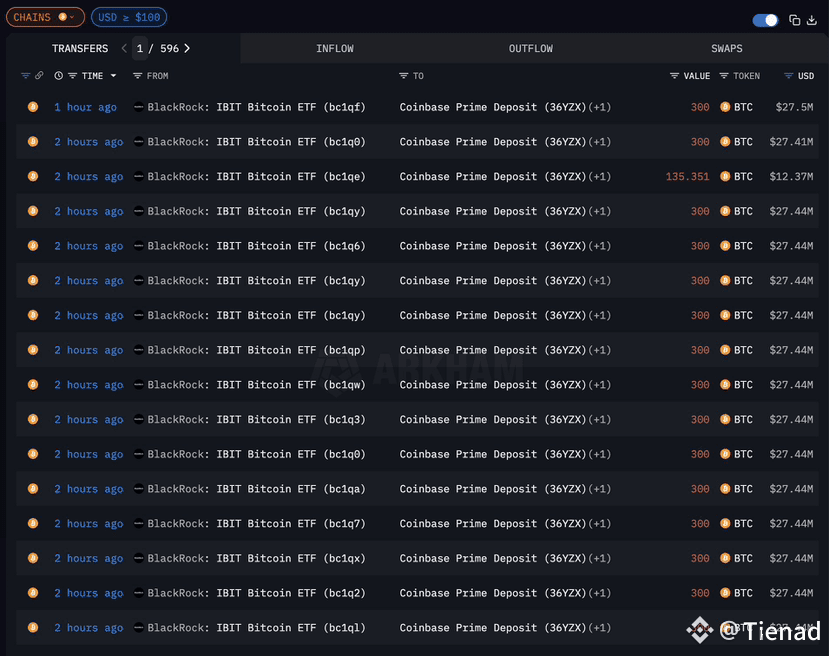This screenshot has width=829, height=656.
Task: Expand the TIME sort dropdown arrow
Action: (113, 76)
